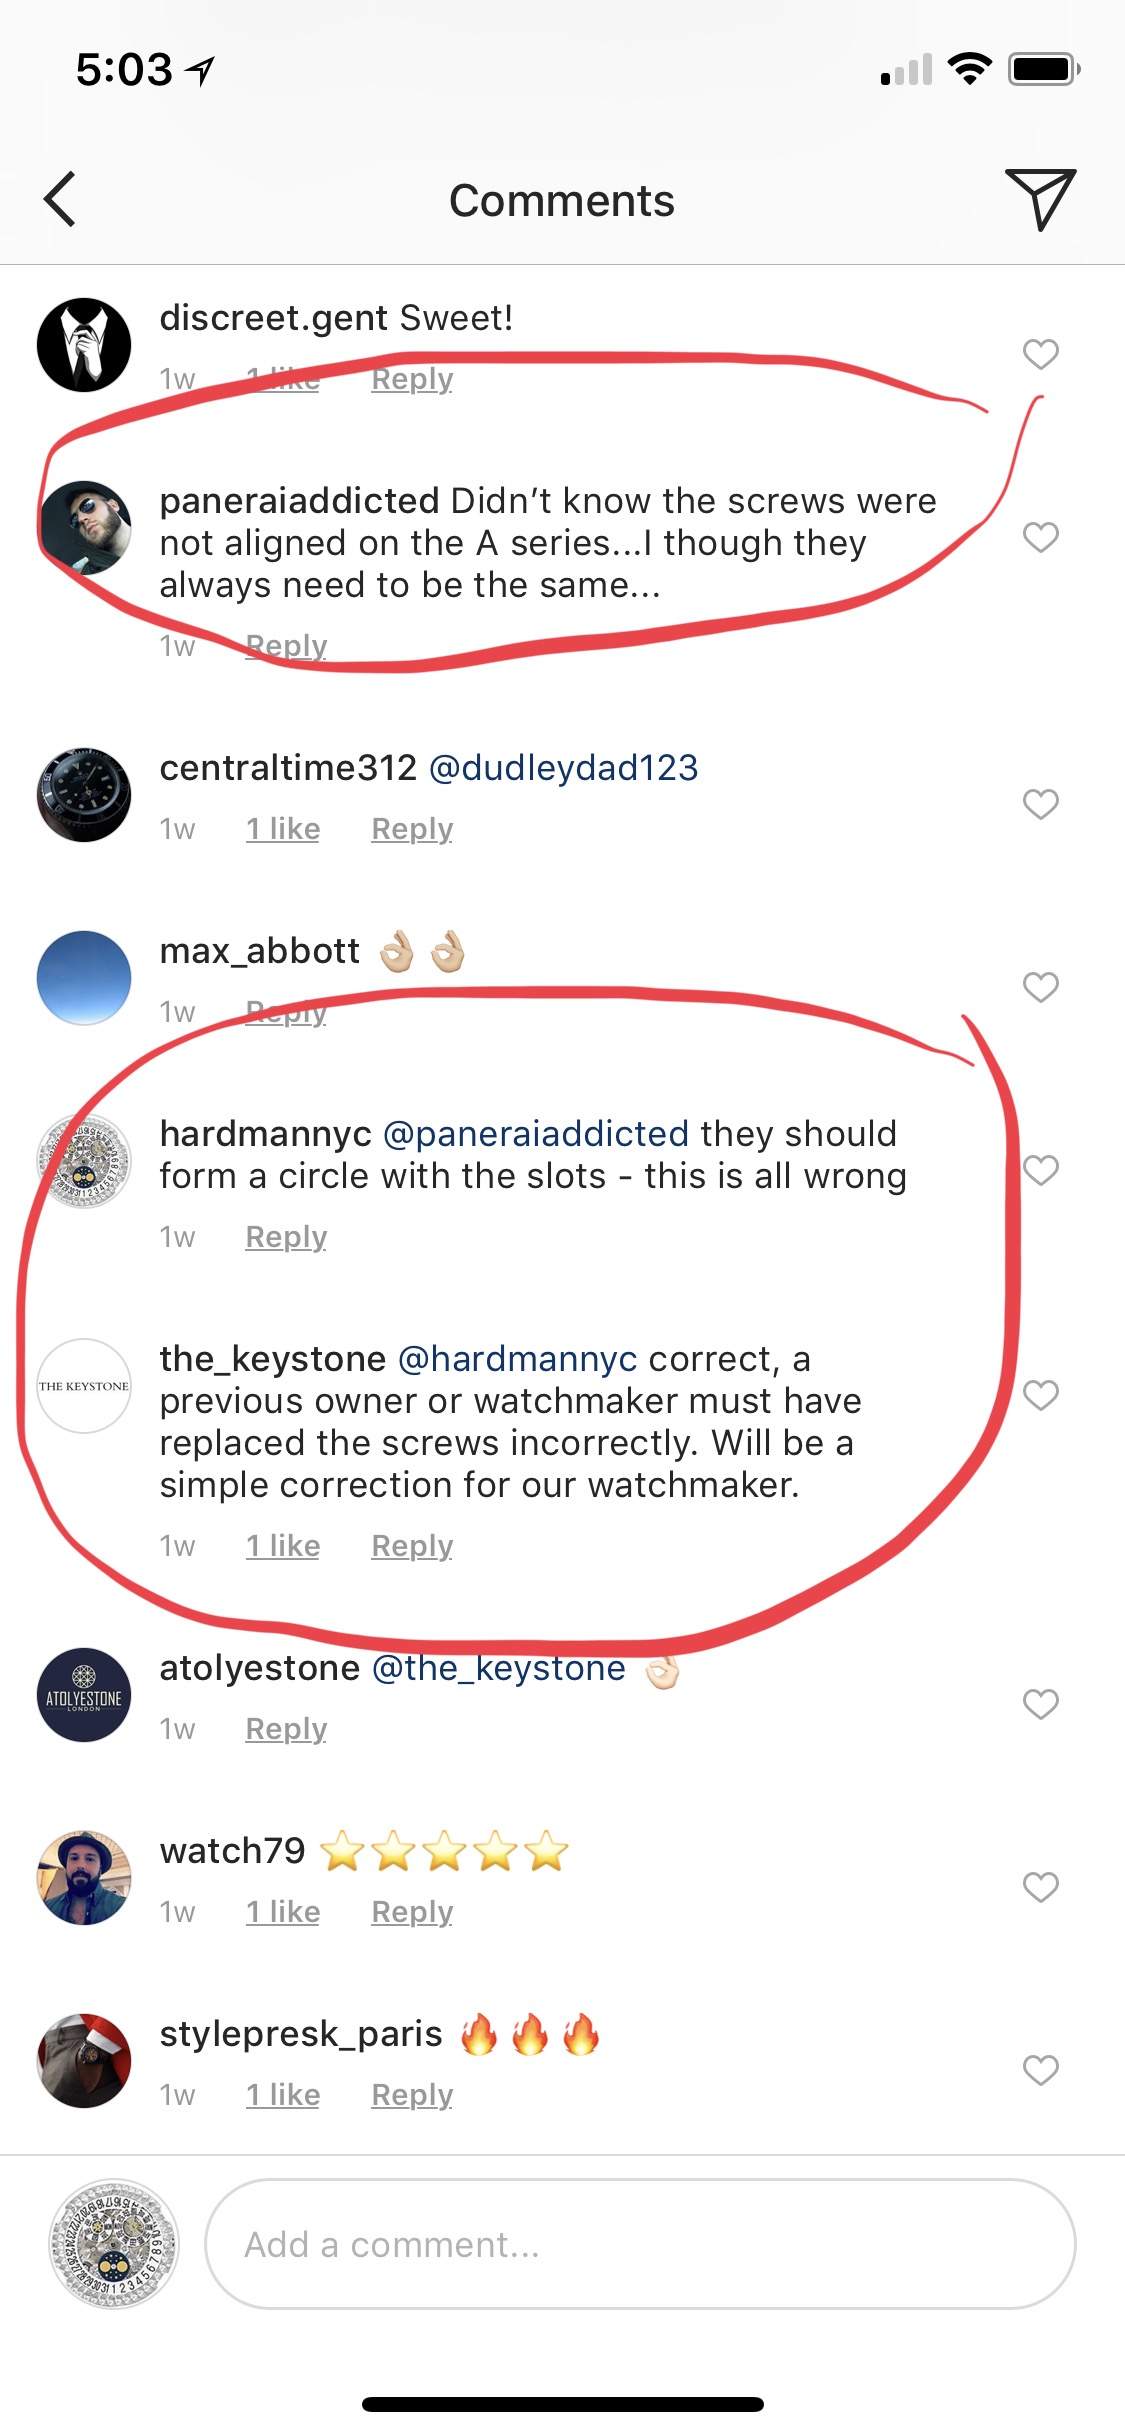The height and width of the screenshot is (2436, 1125).
Task: Like stylepresk_paris fire emoji comment
Action: click(1040, 2070)
